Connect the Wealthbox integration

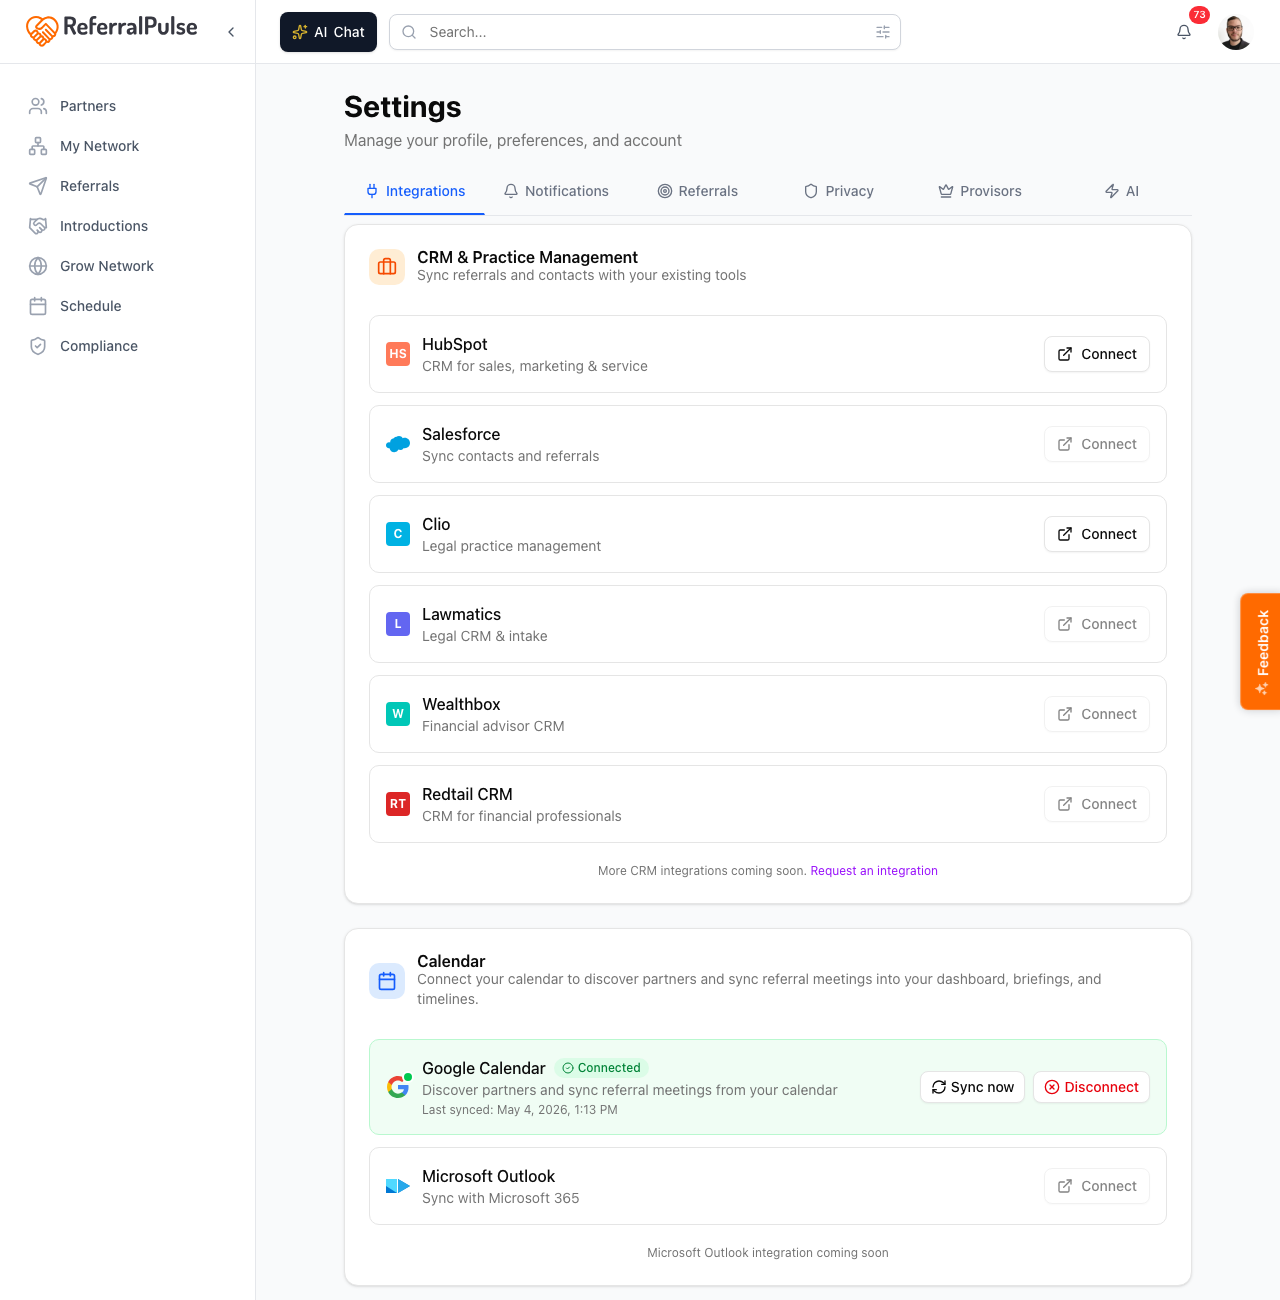click(1097, 714)
